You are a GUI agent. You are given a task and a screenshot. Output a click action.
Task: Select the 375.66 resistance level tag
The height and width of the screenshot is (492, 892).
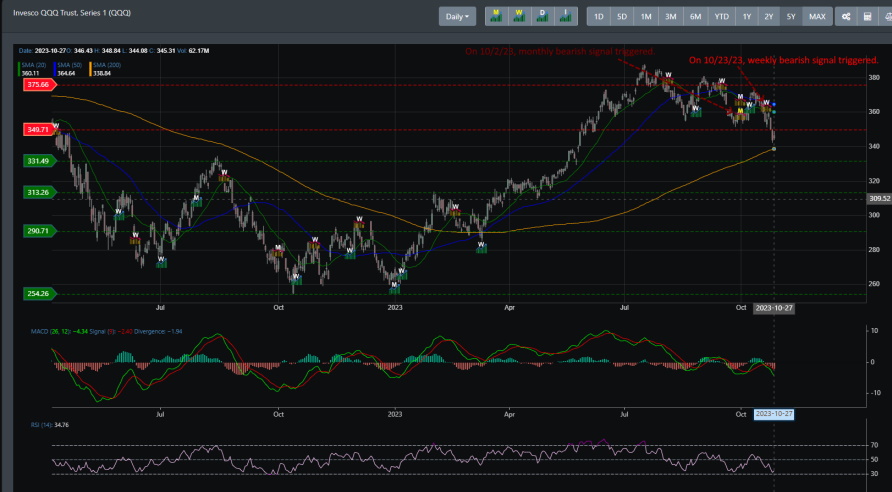click(x=40, y=85)
